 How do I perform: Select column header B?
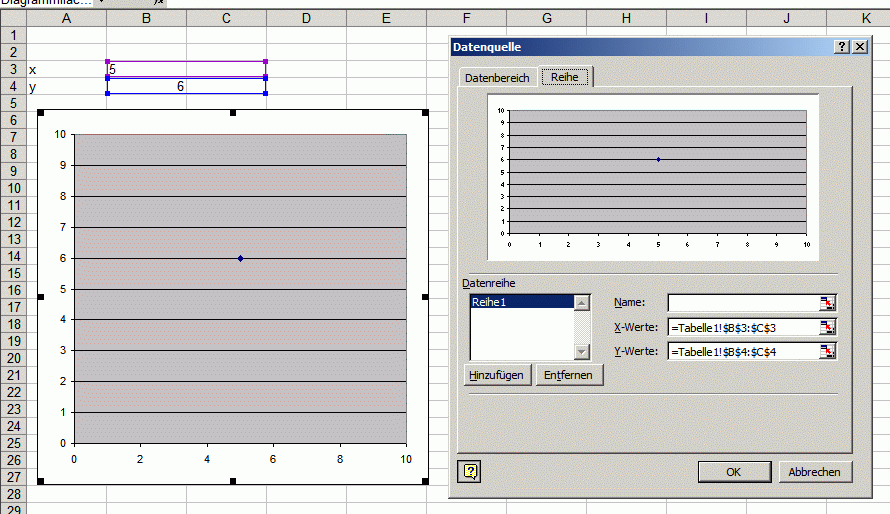tap(146, 18)
